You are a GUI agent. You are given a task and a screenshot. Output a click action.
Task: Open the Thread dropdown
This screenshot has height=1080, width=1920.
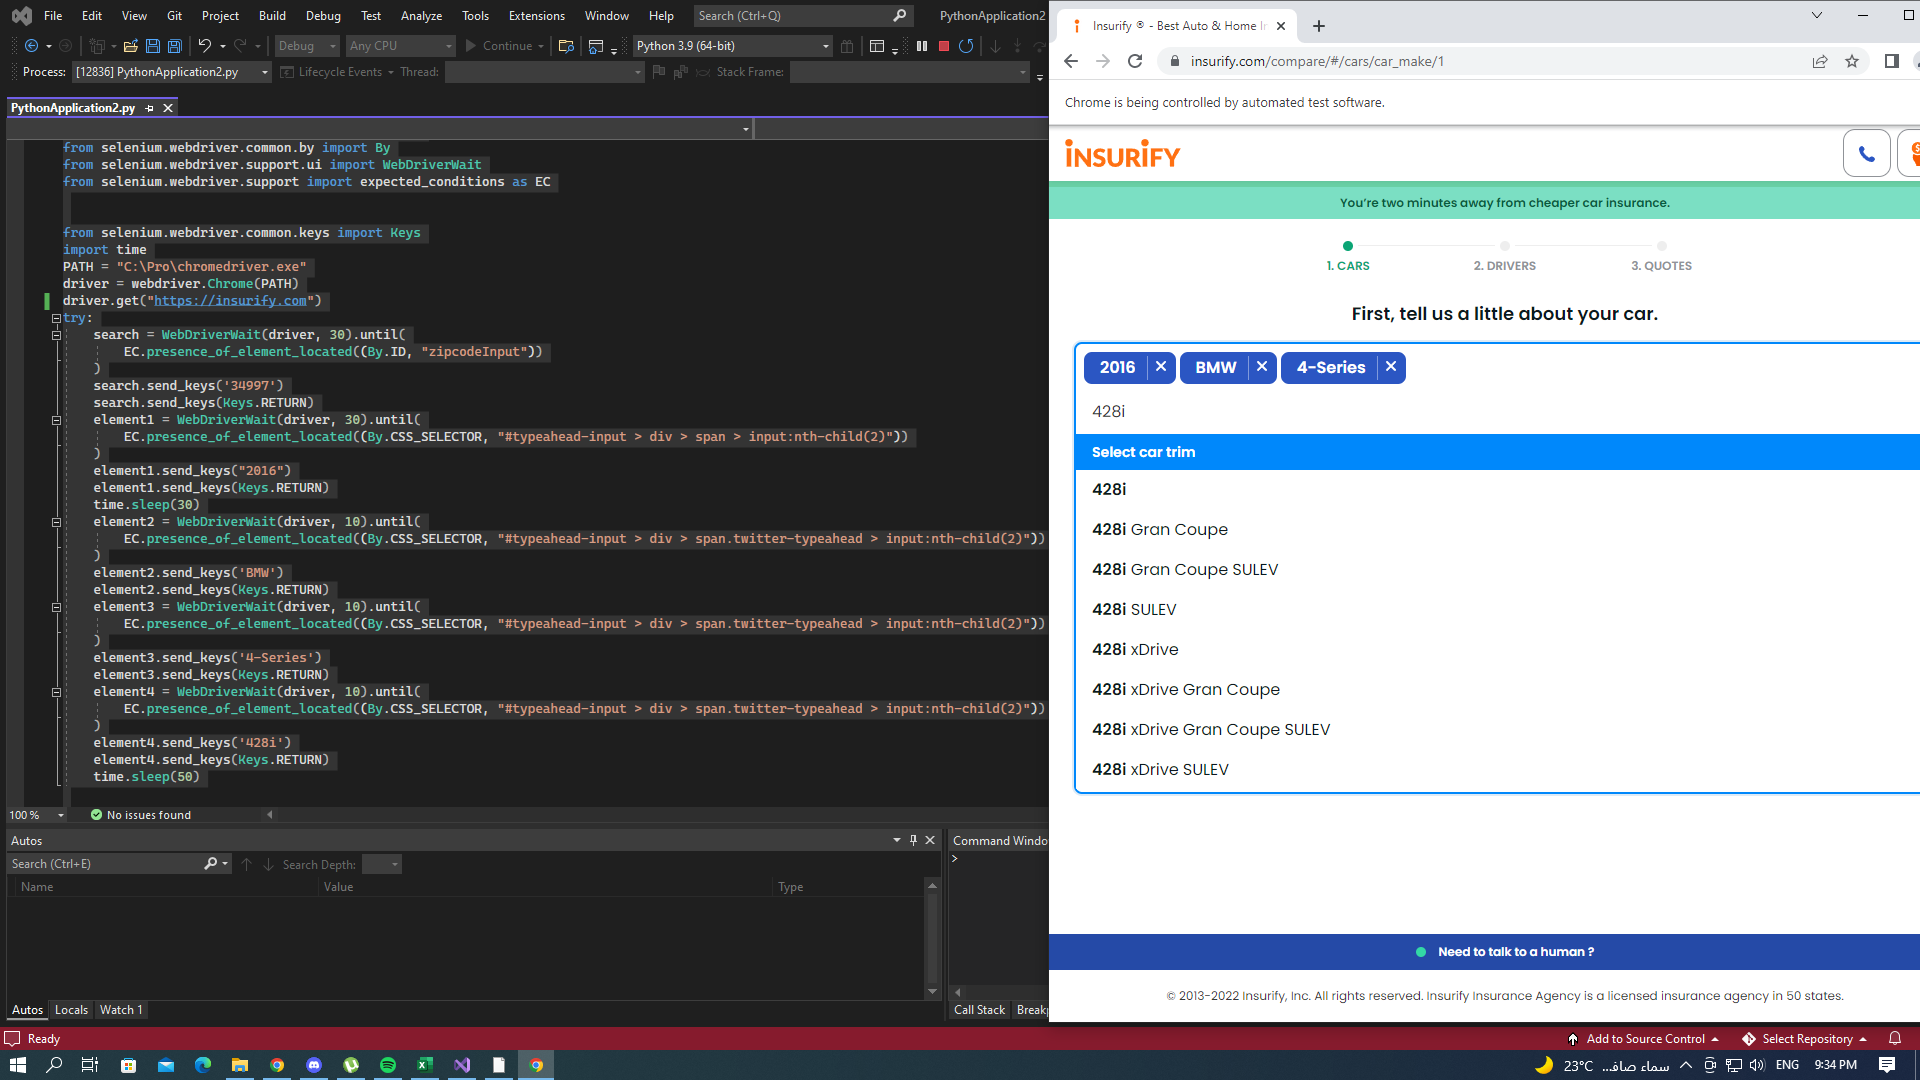[544, 72]
